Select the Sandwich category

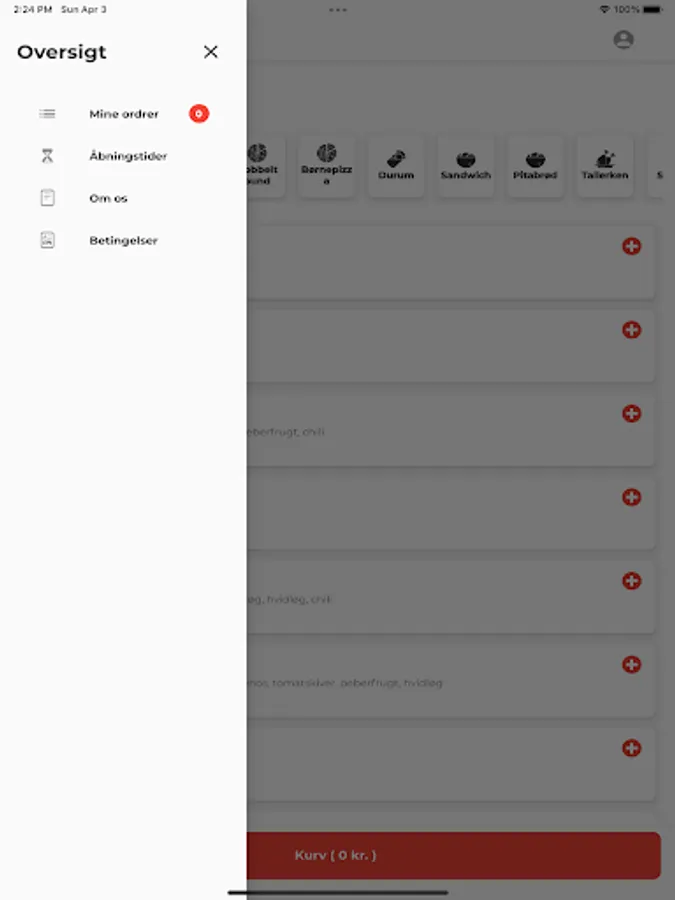click(465, 166)
